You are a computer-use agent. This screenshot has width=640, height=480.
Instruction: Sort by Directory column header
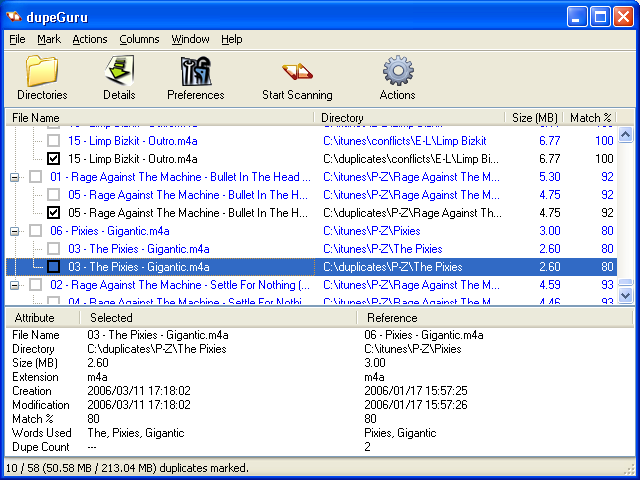click(x=410, y=118)
